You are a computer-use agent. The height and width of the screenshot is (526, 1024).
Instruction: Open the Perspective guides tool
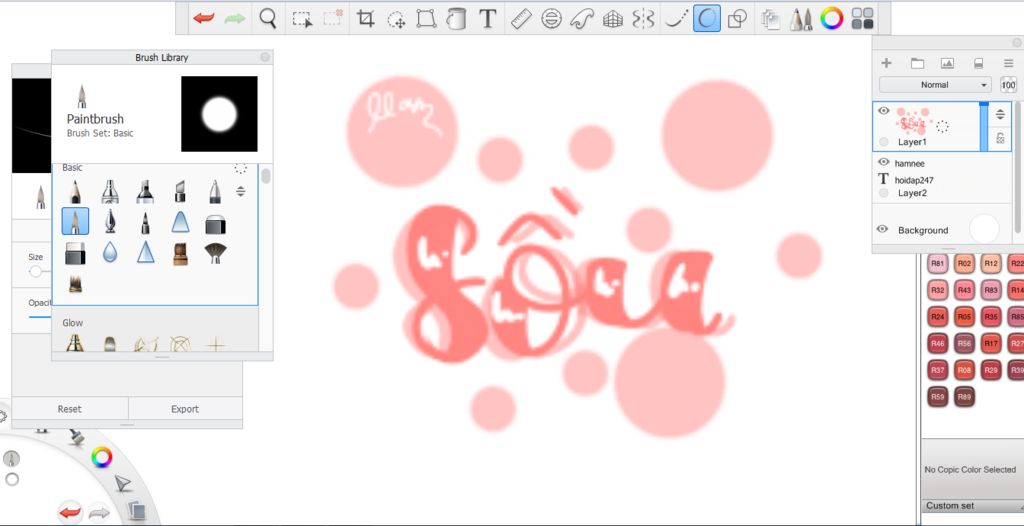pyautogui.click(x=613, y=18)
